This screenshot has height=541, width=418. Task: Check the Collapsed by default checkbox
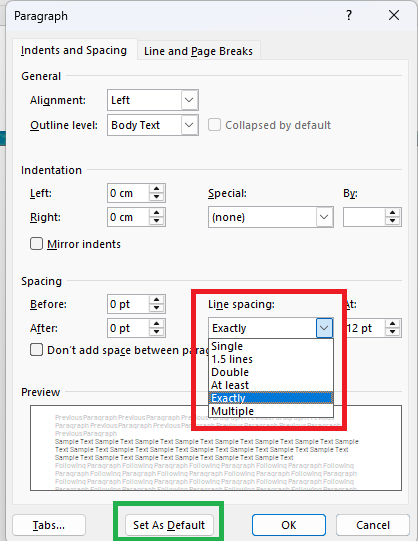click(214, 125)
